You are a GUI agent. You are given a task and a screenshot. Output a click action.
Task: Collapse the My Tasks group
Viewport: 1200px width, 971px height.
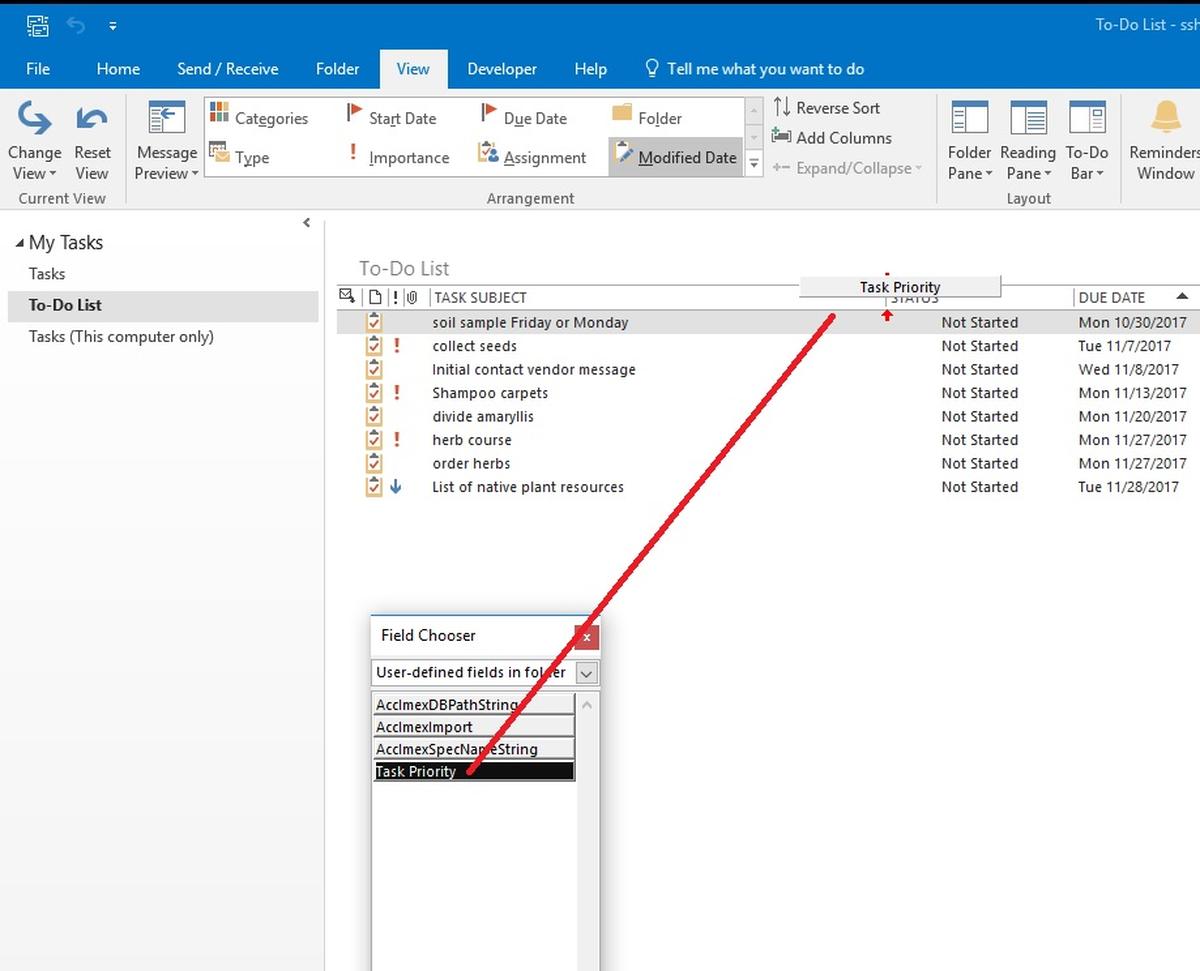pos(19,243)
